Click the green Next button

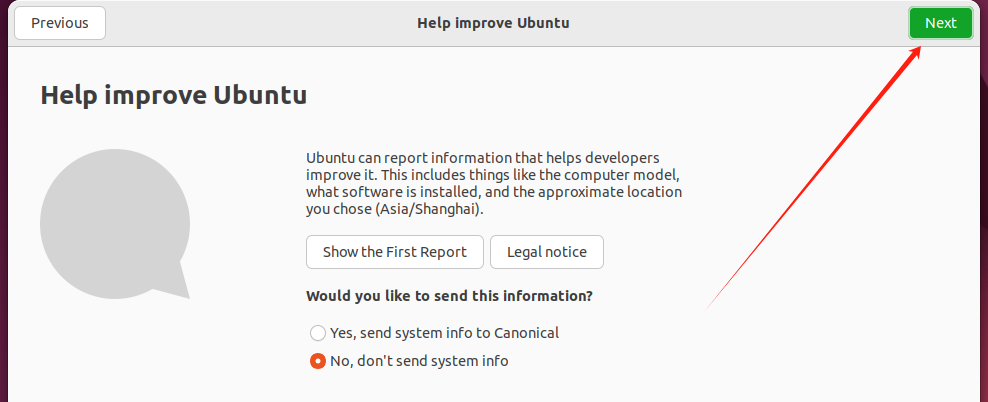pos(941,23)
